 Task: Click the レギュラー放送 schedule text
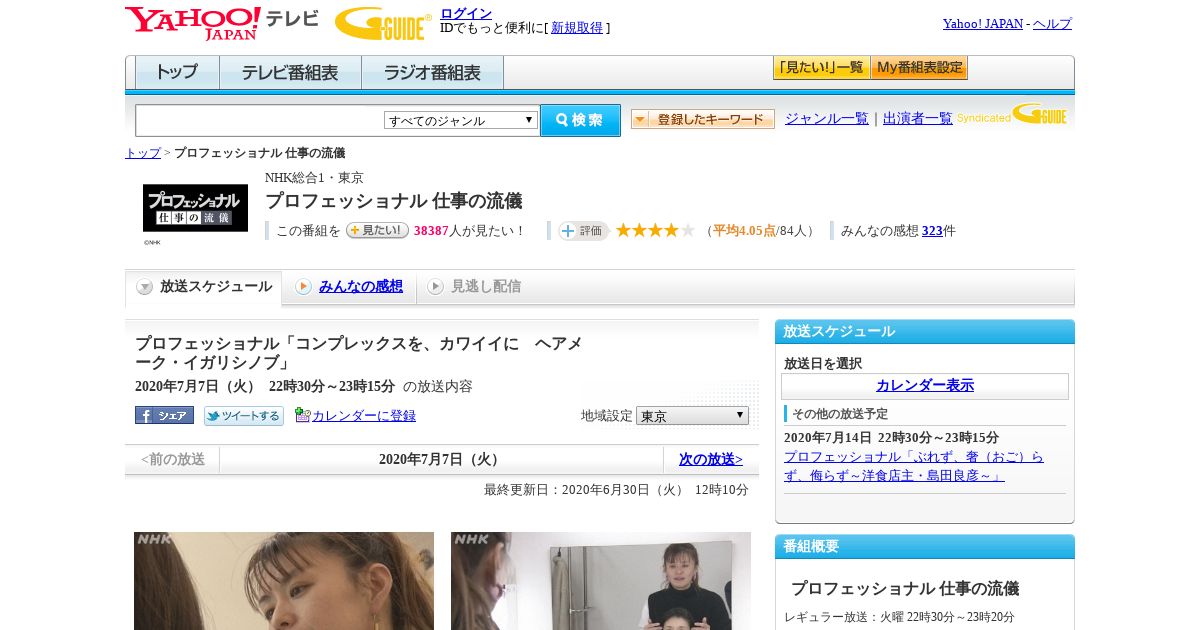point(899,617)
